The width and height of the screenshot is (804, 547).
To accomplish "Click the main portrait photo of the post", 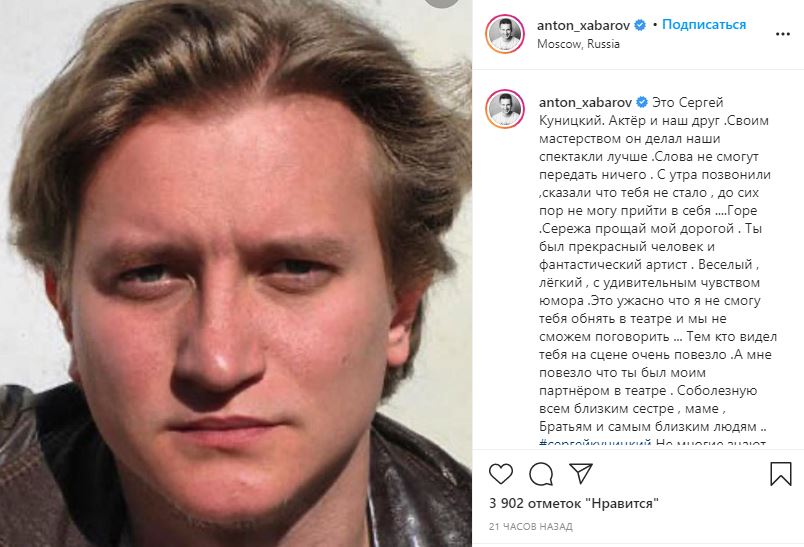I will (x=236, y=273).
